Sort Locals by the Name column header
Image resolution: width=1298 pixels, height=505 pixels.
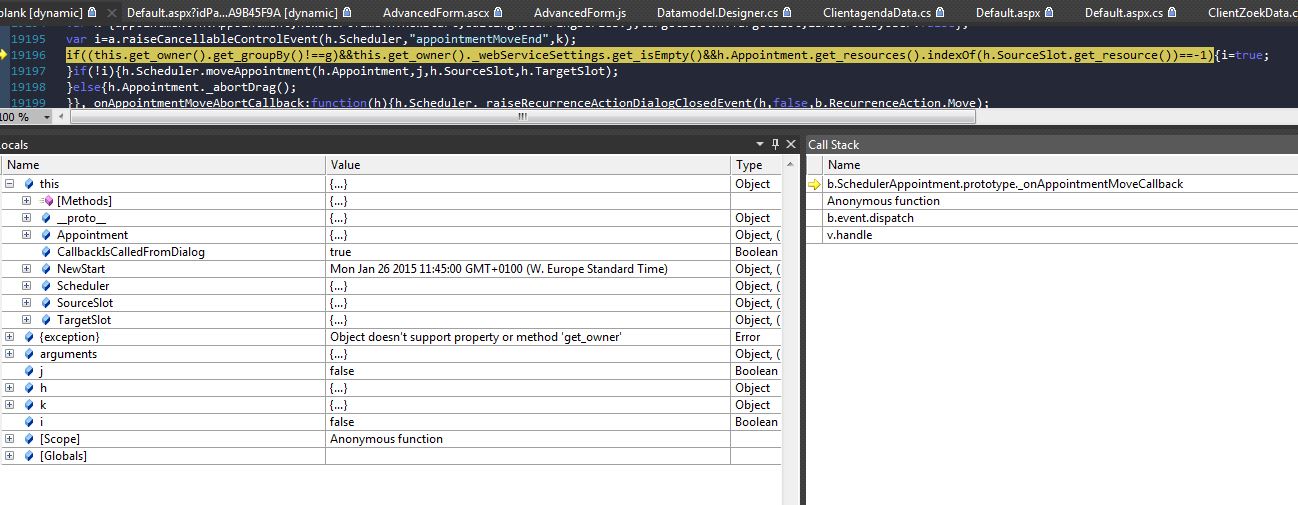(x=163, y=165)
